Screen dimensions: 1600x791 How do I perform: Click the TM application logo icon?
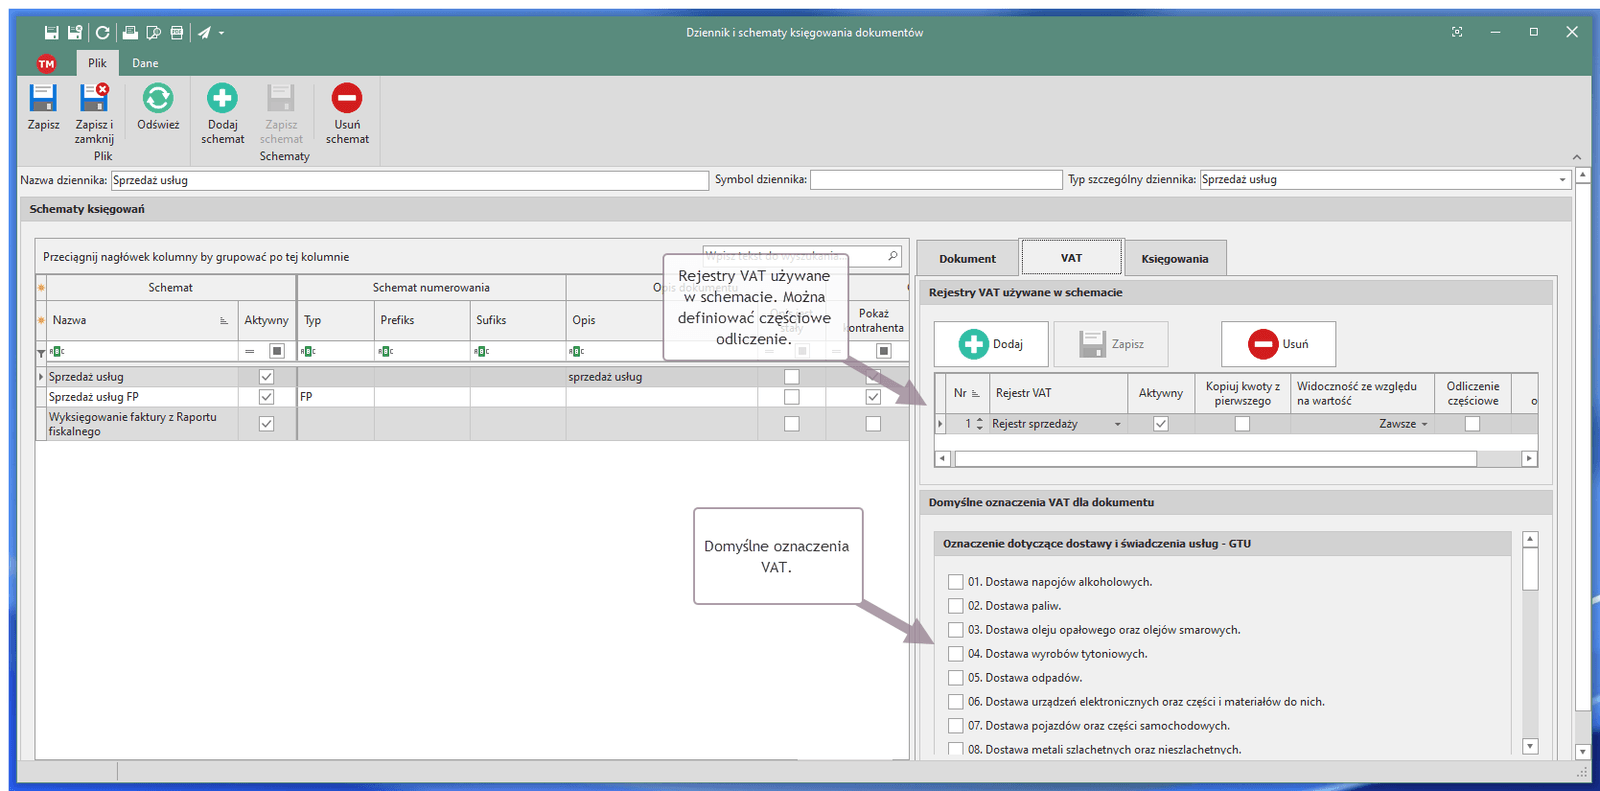[46, 63]
